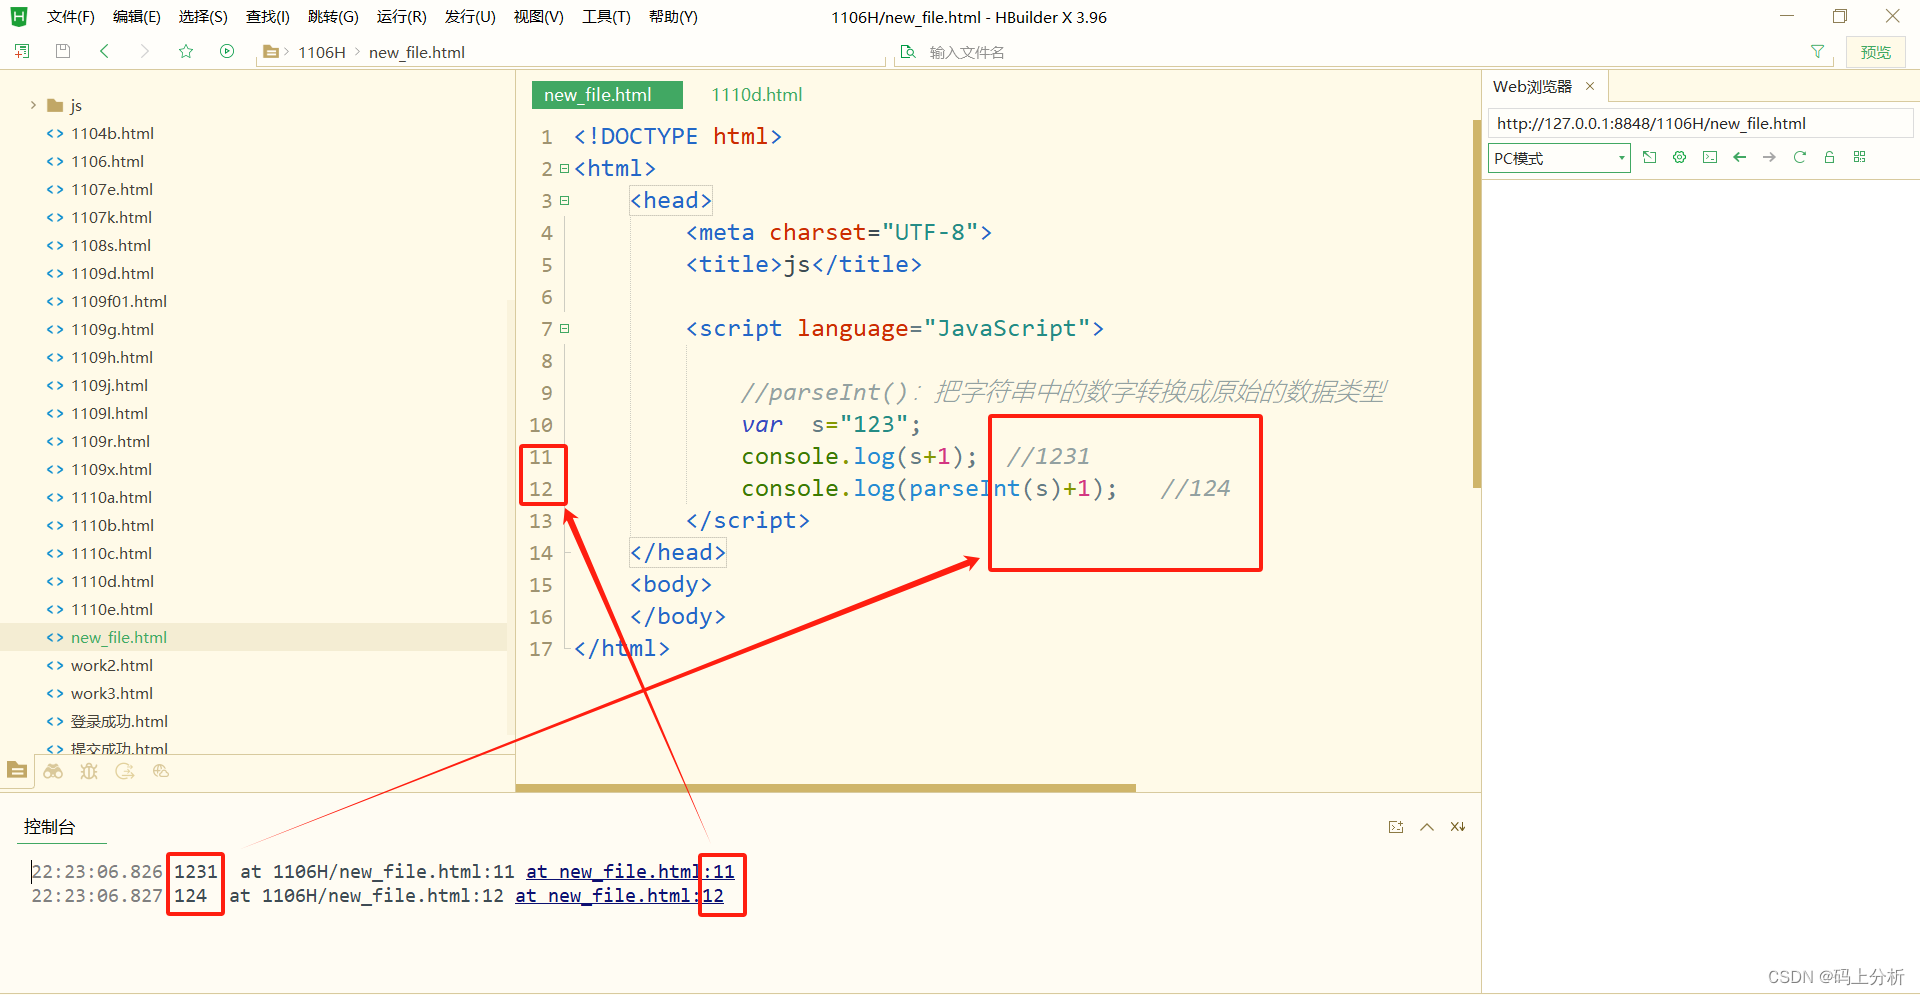
Task: Toggle the browser lock icon
Action: coord(1830,157)
